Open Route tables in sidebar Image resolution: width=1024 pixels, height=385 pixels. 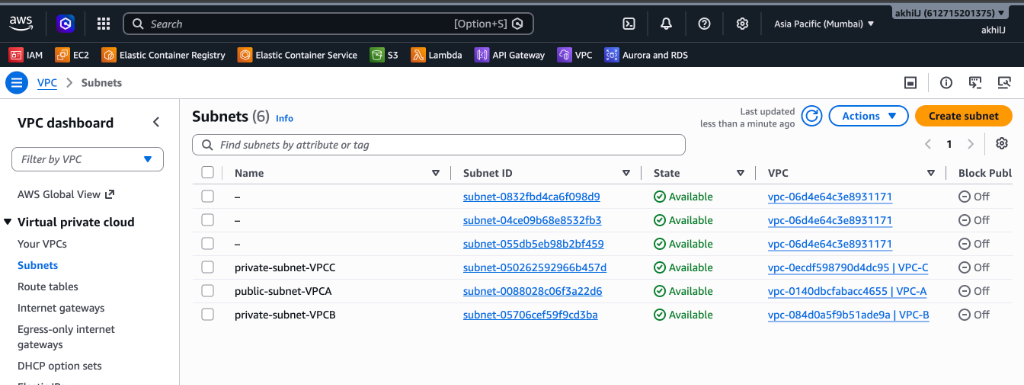click(48, 286)
